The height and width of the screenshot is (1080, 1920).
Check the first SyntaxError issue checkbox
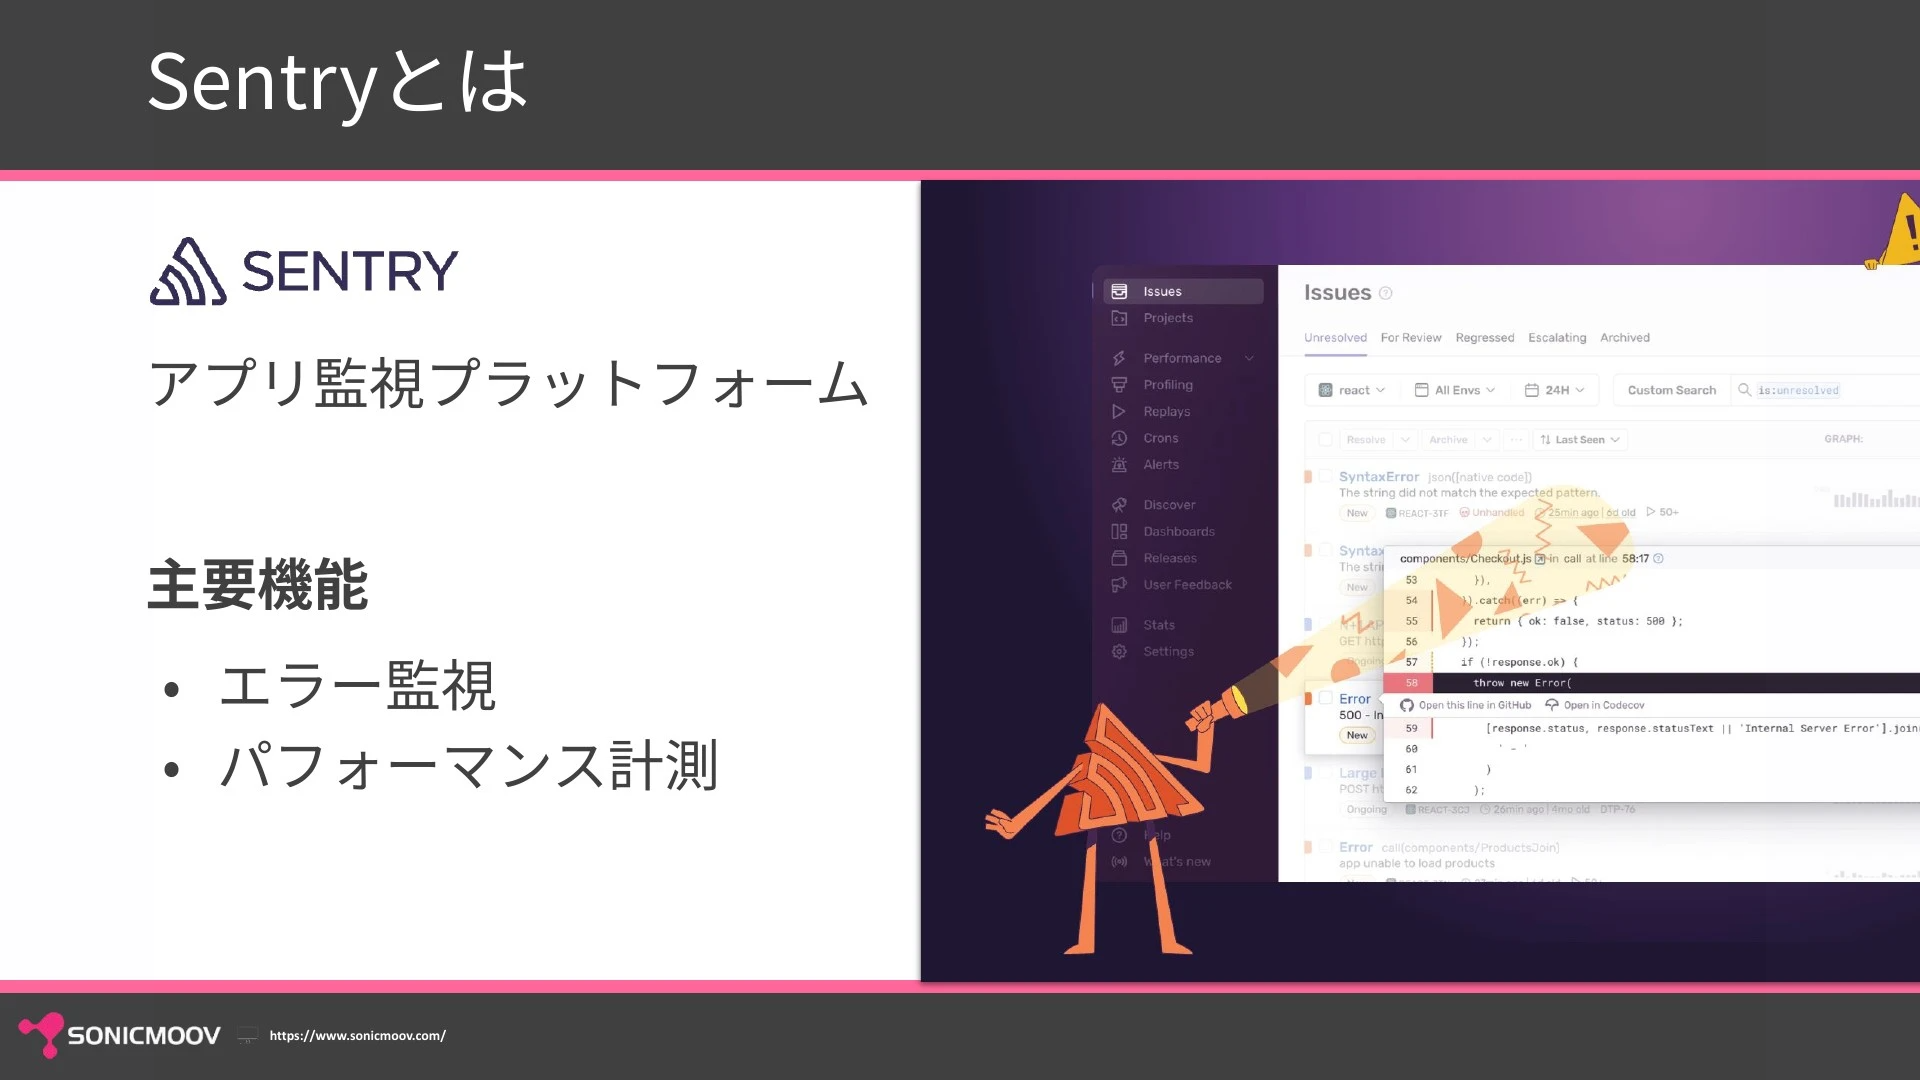[1325, 477]
